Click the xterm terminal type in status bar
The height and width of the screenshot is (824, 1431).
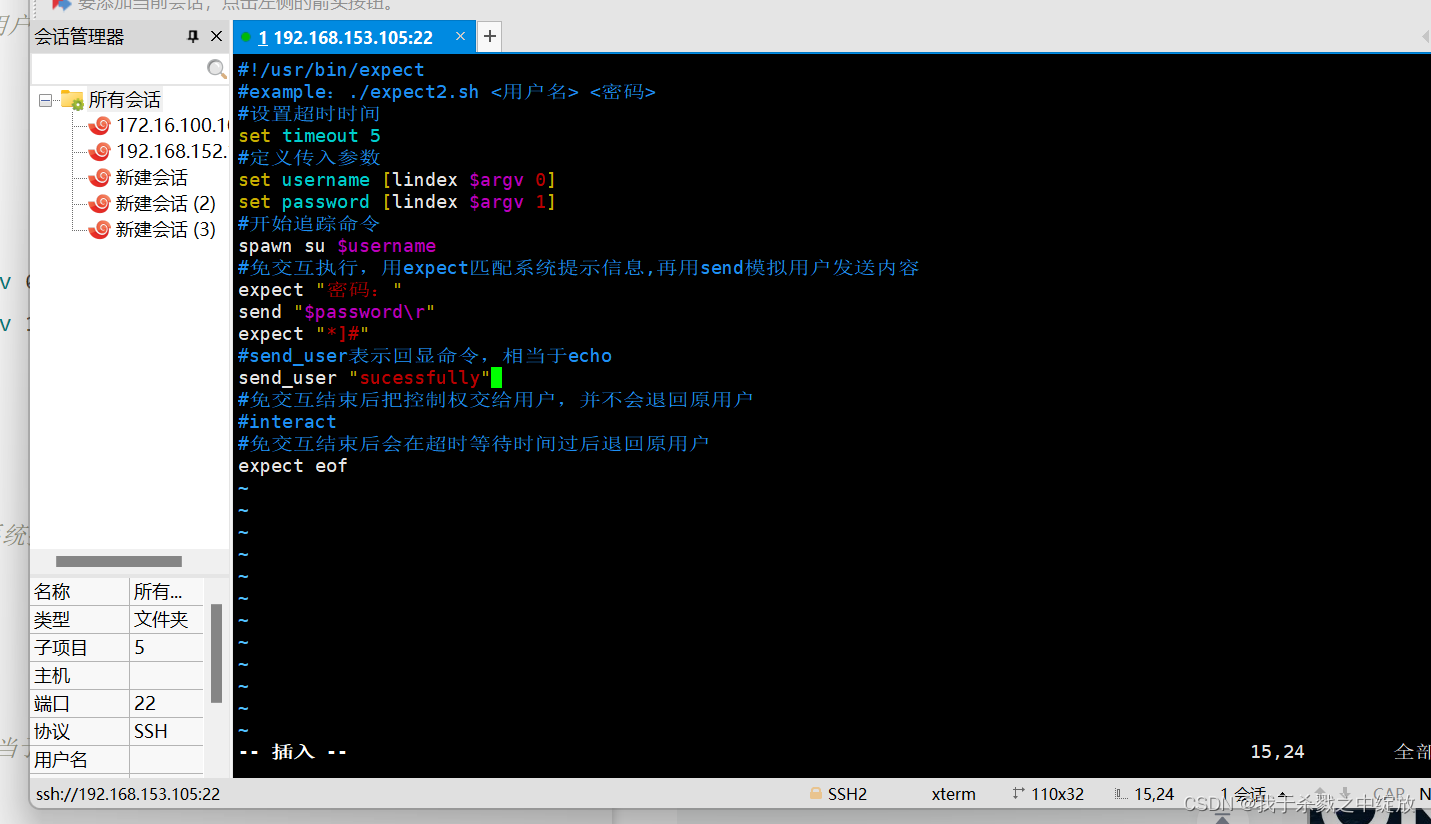(952, 793)
